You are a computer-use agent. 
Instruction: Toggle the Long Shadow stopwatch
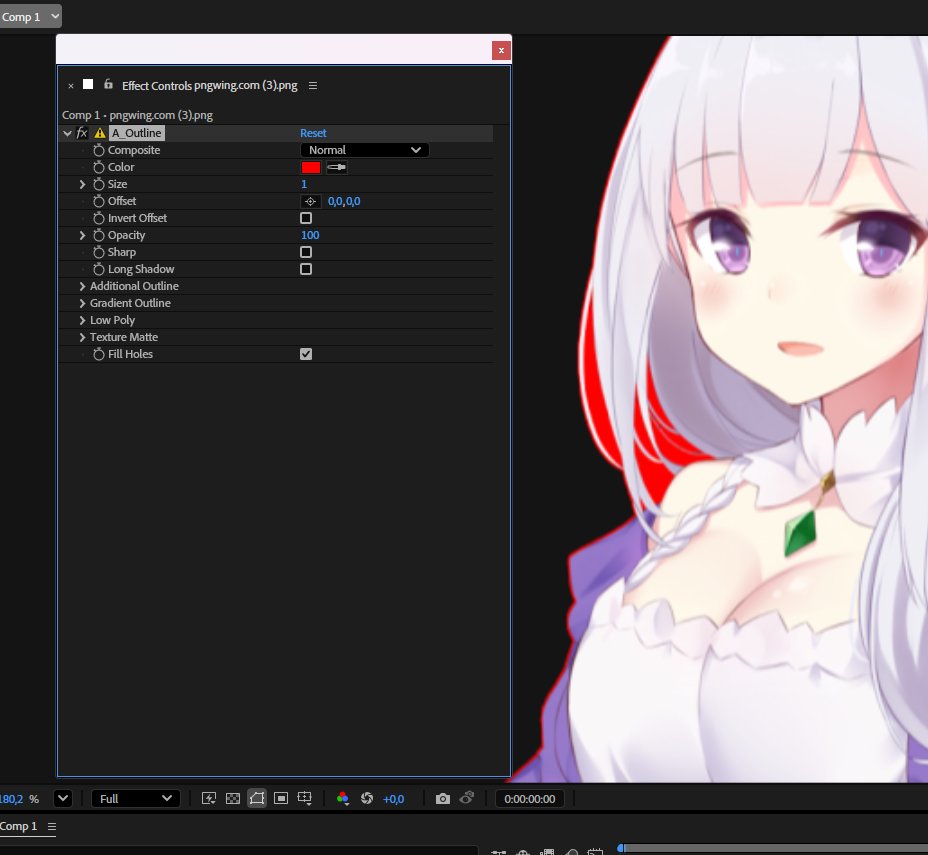click(99, 269)
